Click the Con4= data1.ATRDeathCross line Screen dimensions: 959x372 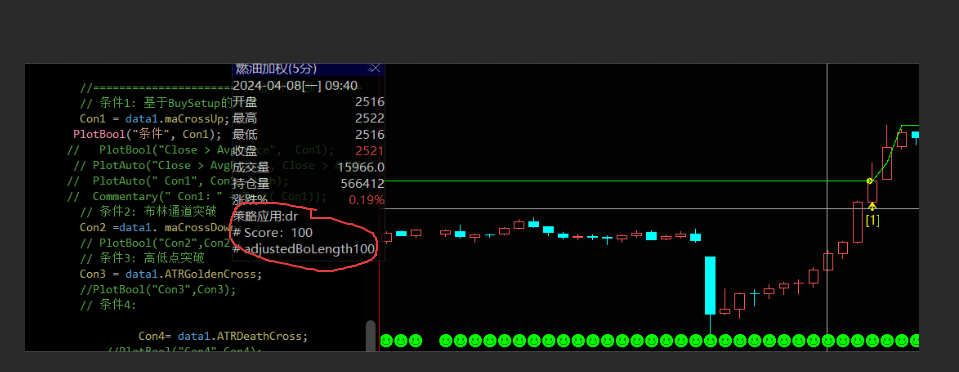[x=223, y=336]
